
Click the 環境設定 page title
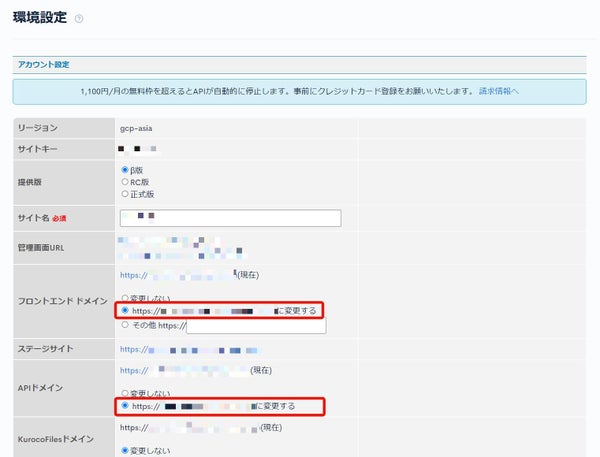pos(40,18)
